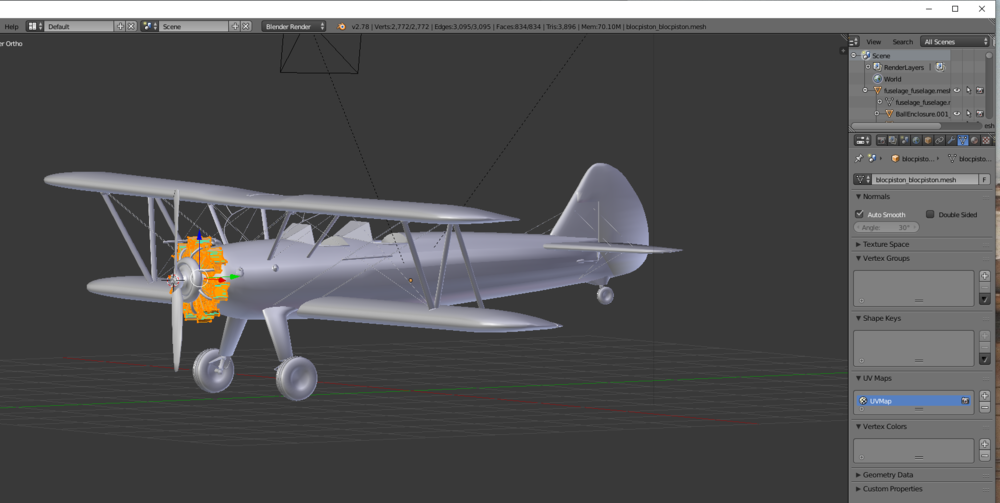Toggle selectability of BallEnclosure.001
Screen dimensions: 1000x503
pyautogui.click(x=968, y=113)
